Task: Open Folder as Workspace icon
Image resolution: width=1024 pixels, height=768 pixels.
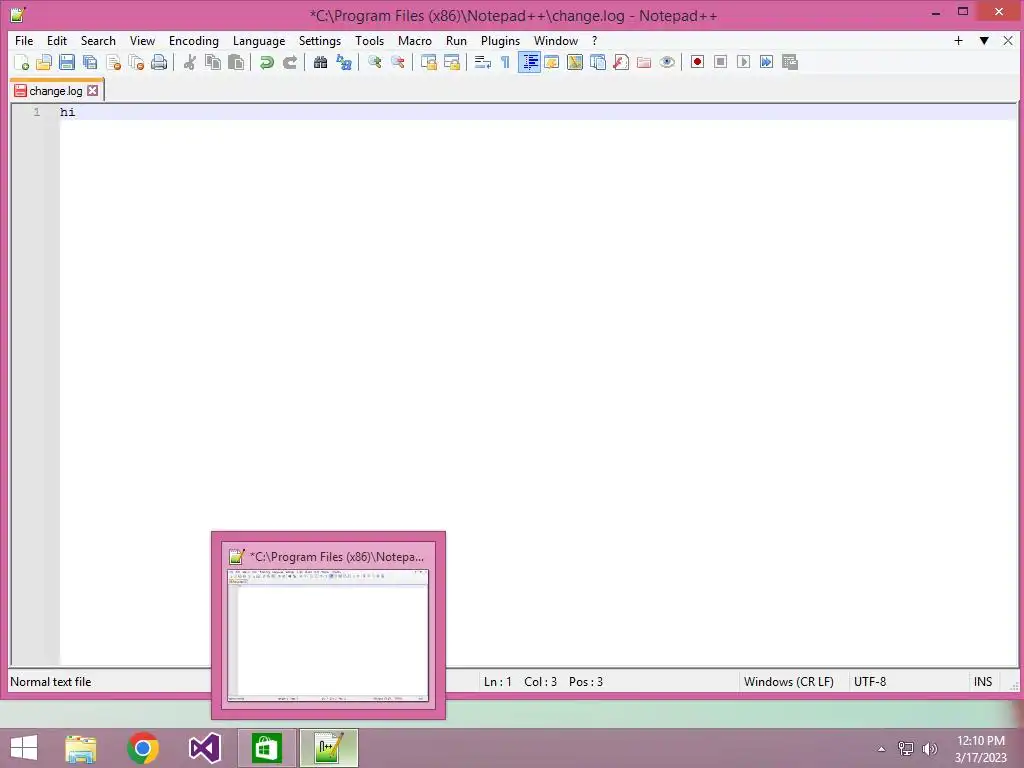Action: [644, 62]
